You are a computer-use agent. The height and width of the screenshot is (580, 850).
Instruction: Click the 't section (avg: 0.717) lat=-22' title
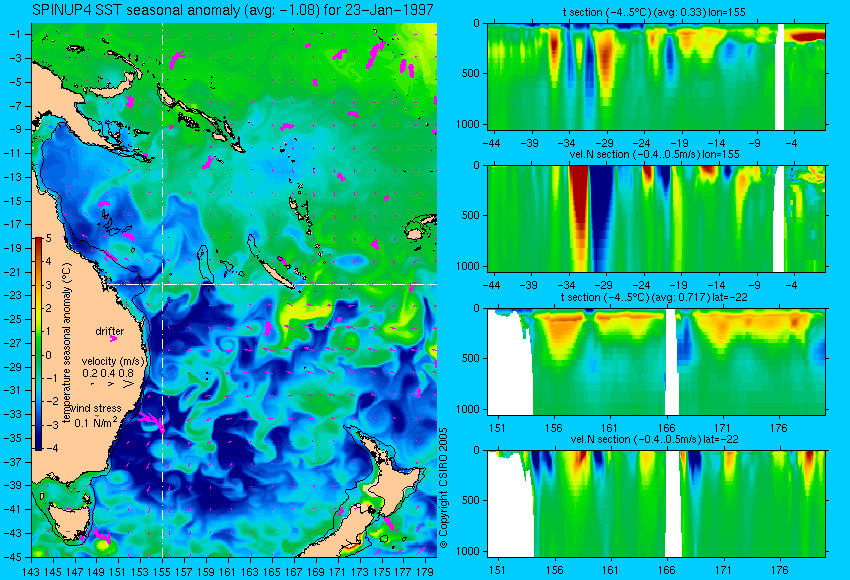point(654,298)
